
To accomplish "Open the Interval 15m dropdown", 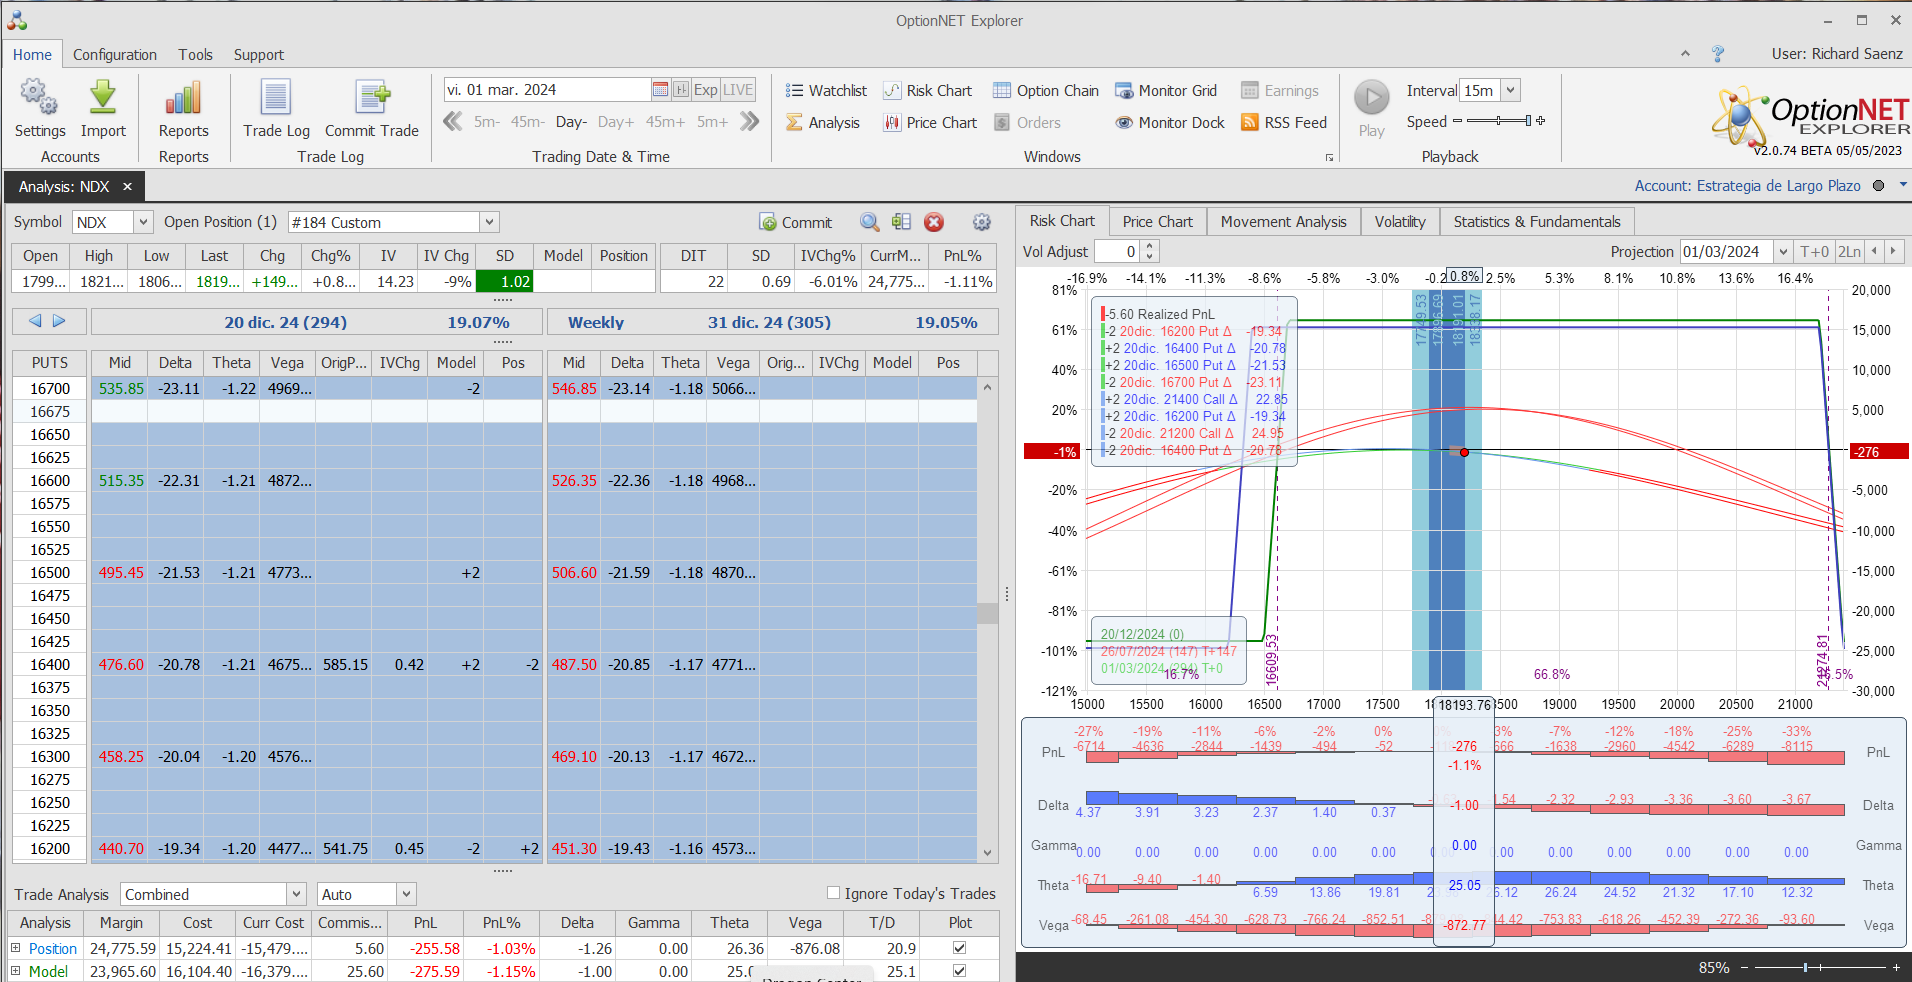I will (x=1510, y=90).
